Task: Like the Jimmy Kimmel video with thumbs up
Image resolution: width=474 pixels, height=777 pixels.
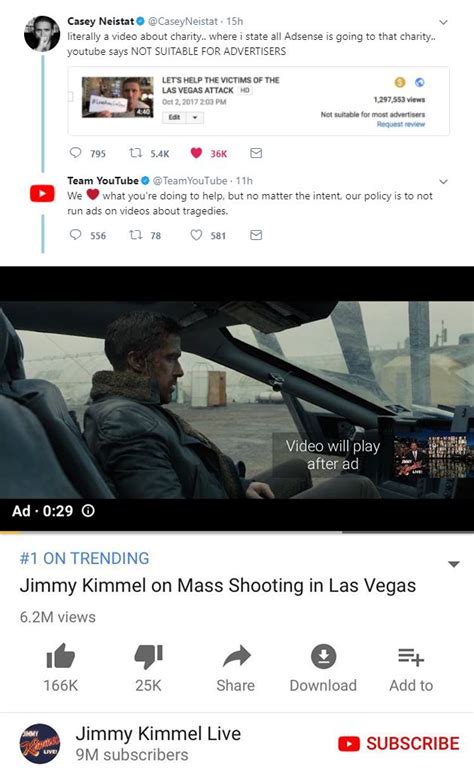Action: (60, 656)
